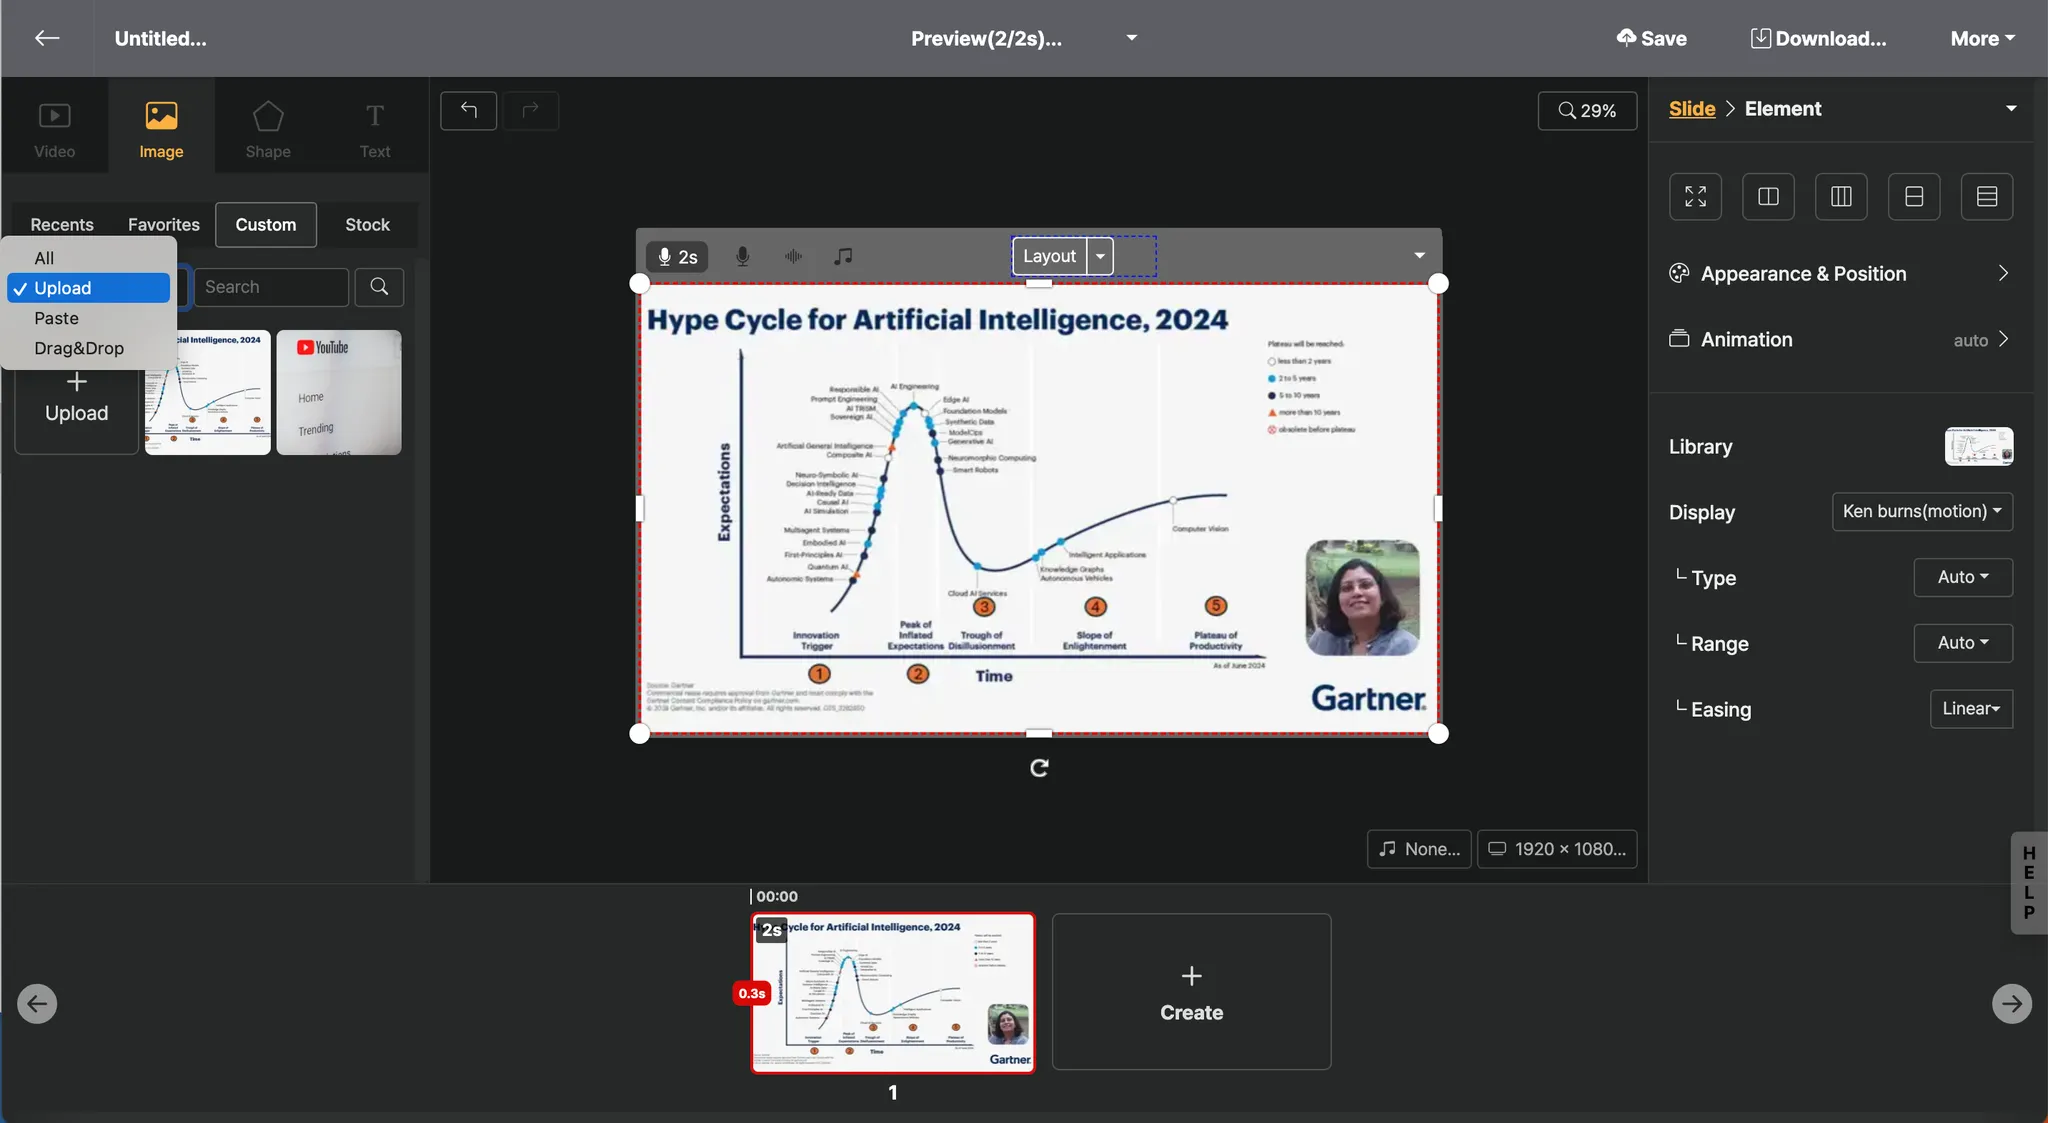Open the Preview(2/2s) dropdown arrow
Viewport: 2048px width, 1123px height.
point(1132,38)
